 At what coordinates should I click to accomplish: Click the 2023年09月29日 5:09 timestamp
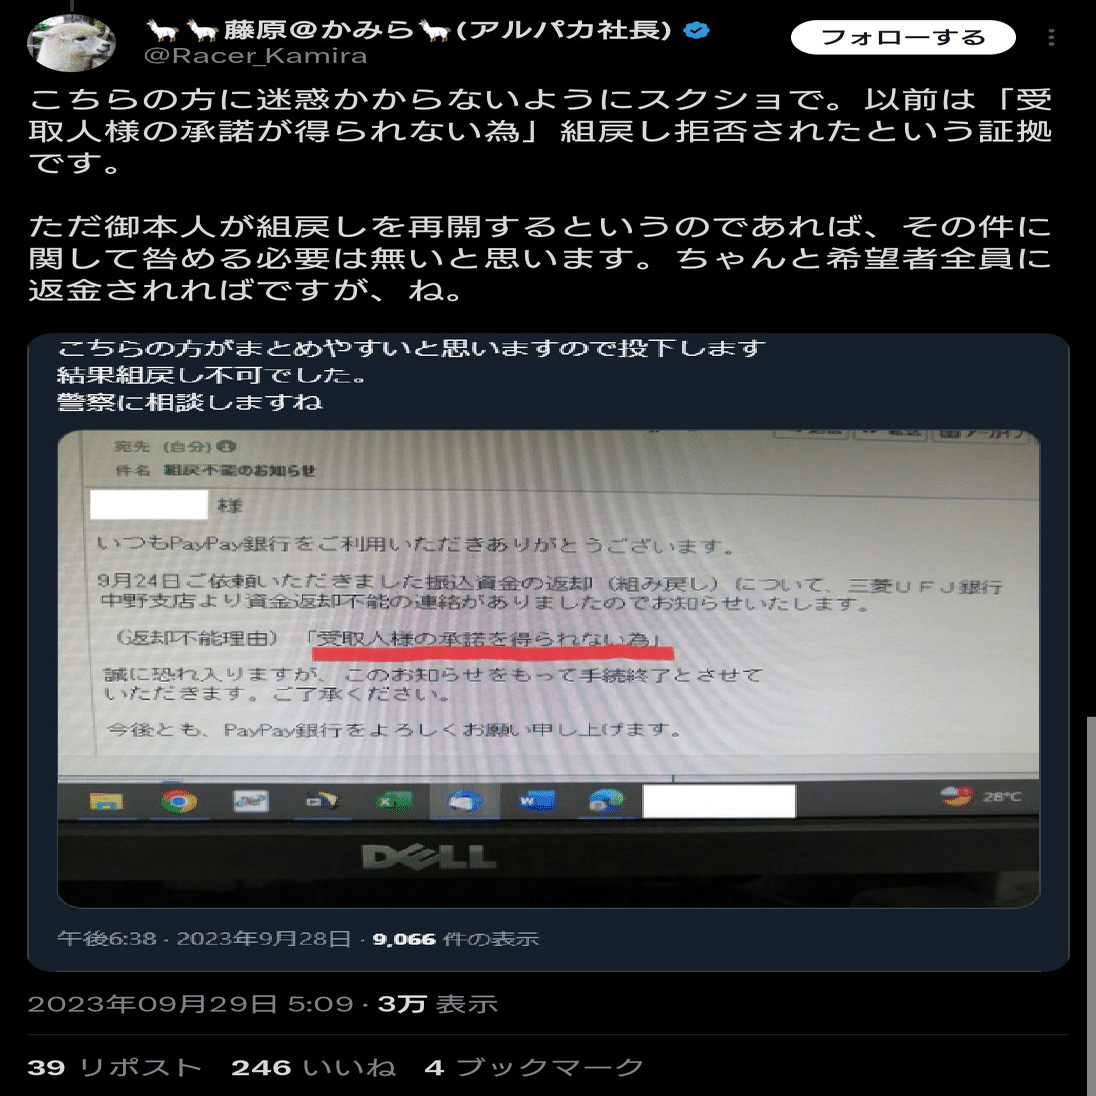click(190, 1004)
